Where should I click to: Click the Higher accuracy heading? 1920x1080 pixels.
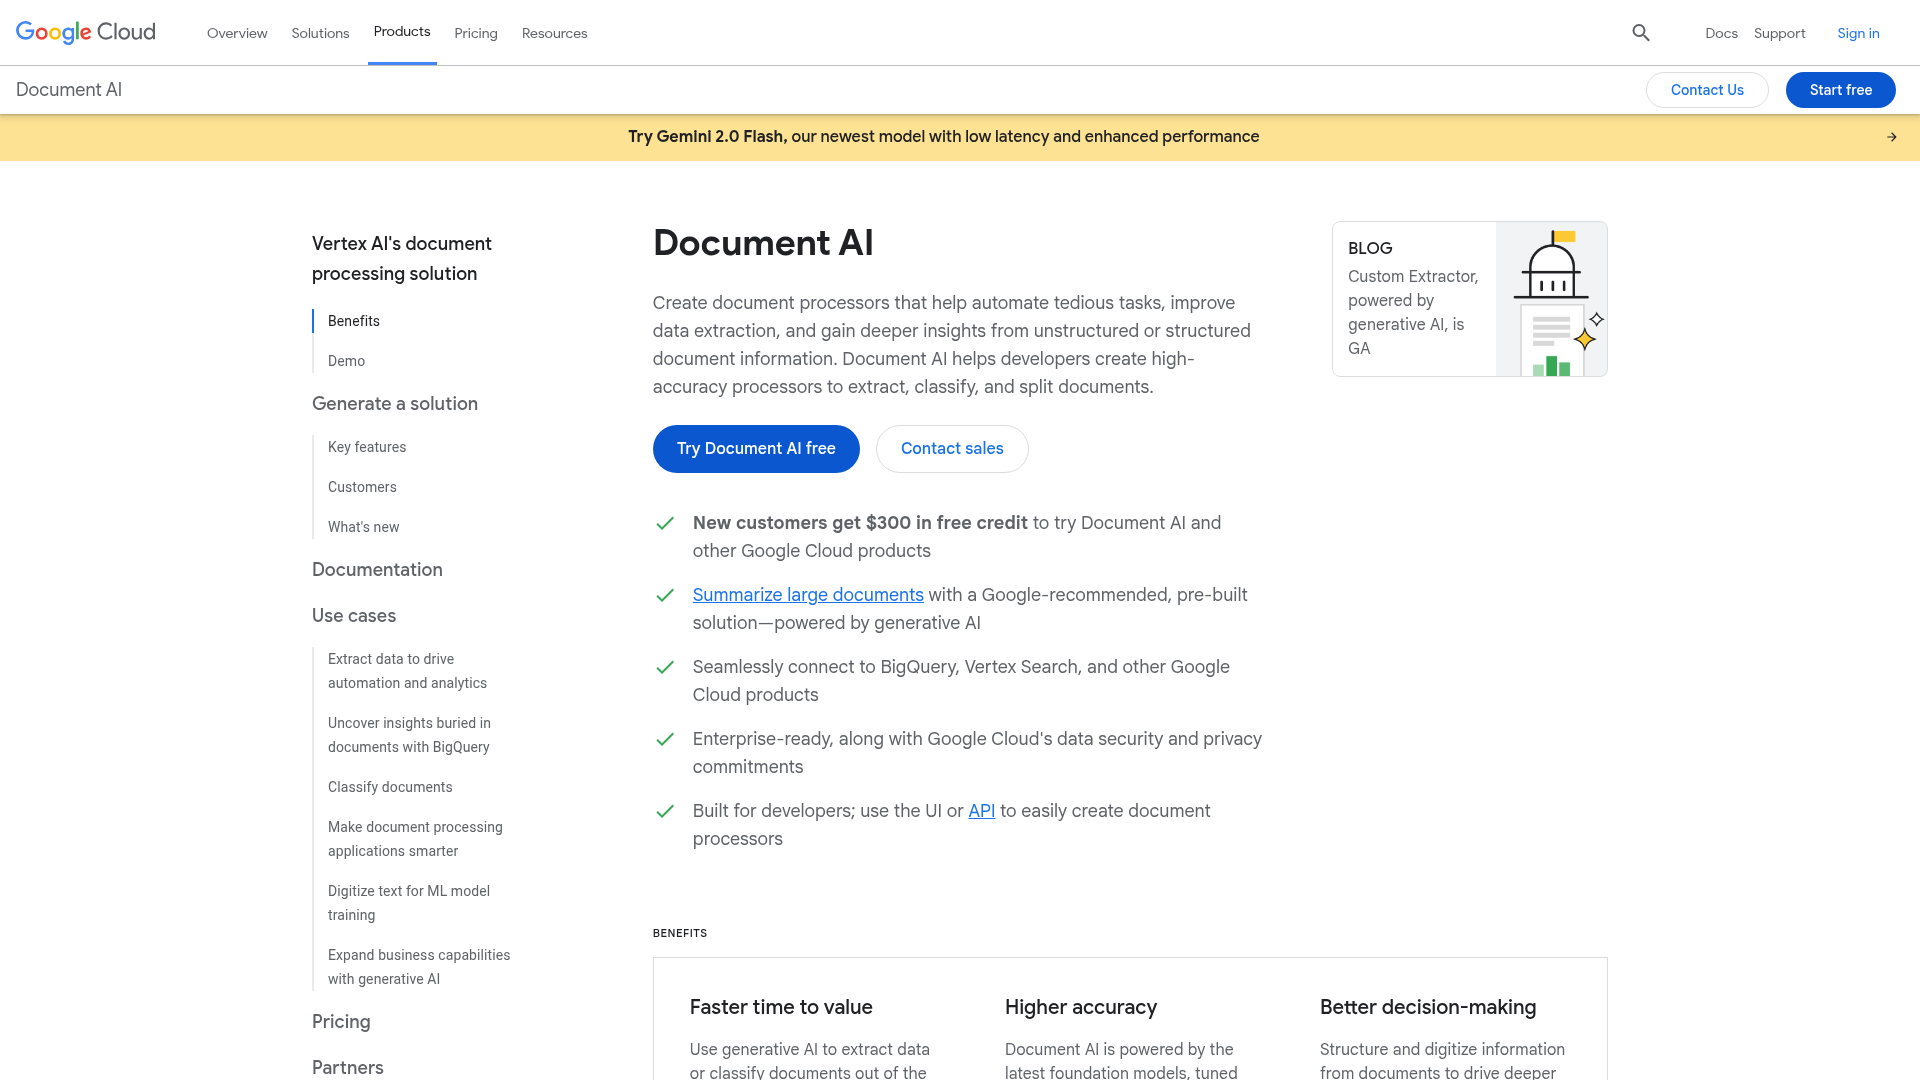(1081, 1007)
